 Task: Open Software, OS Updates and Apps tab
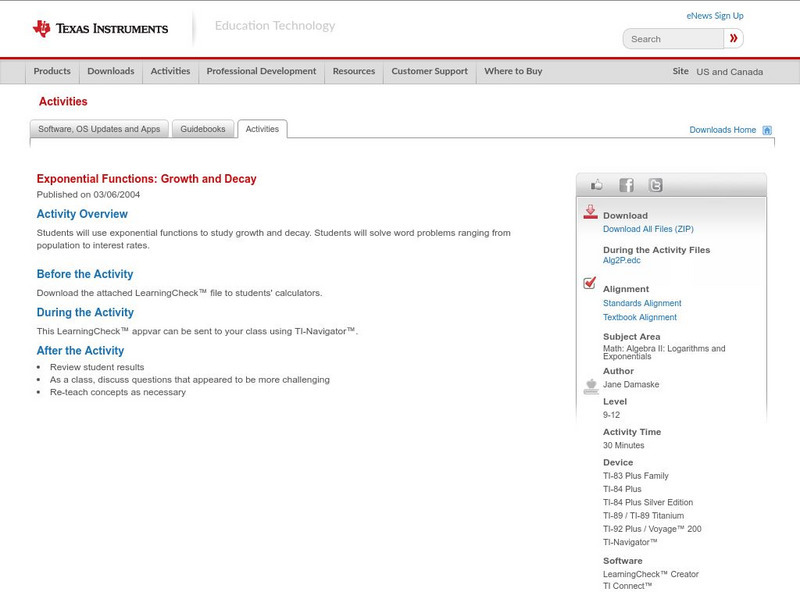[x=99, y=129]
